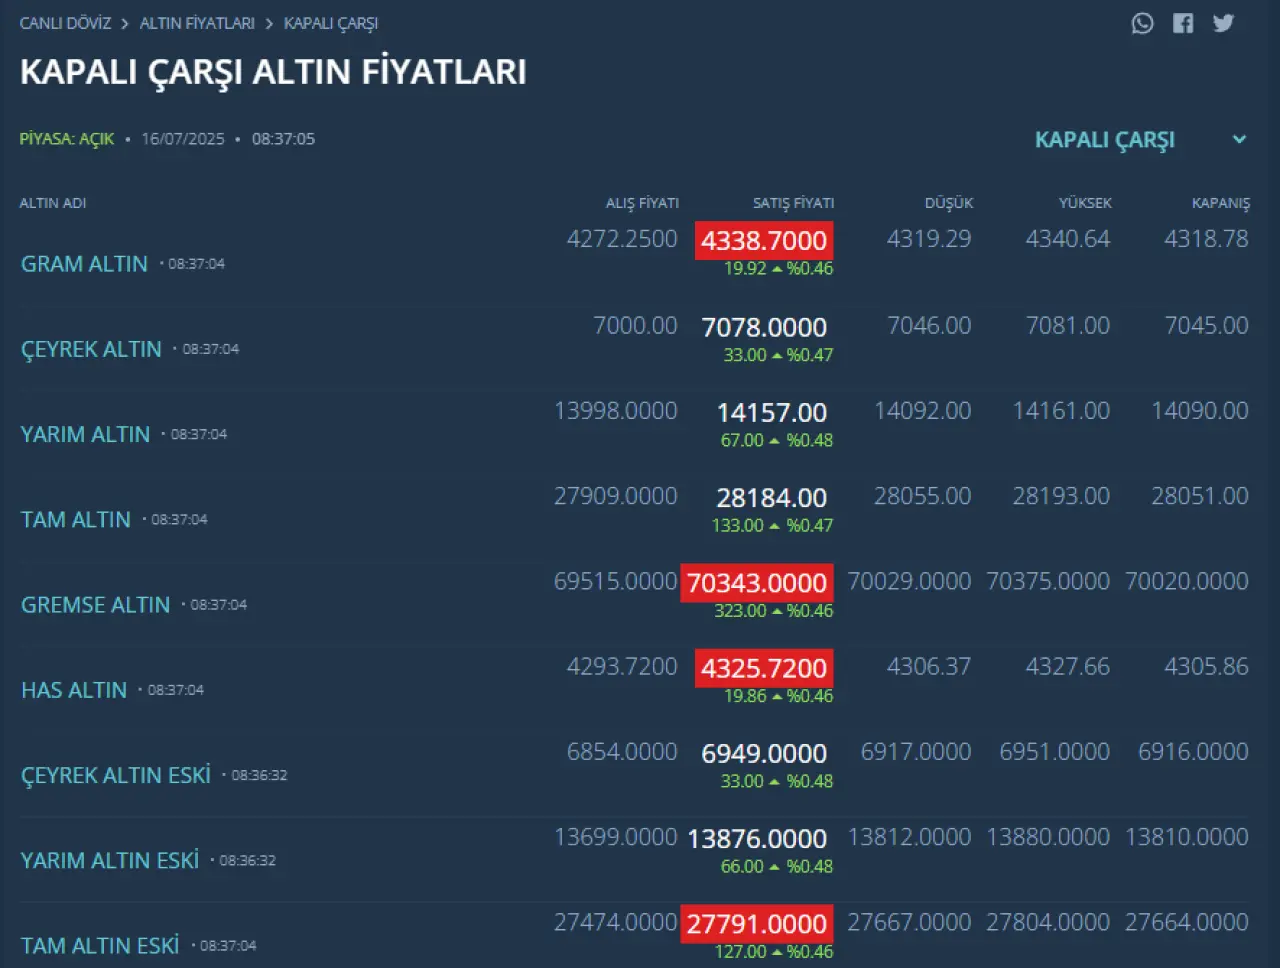Viewport: 1280px width, 968px height.
Task: Click GRAM ALTIN red selling price 4338.7000
Action: tap(764, 241)
